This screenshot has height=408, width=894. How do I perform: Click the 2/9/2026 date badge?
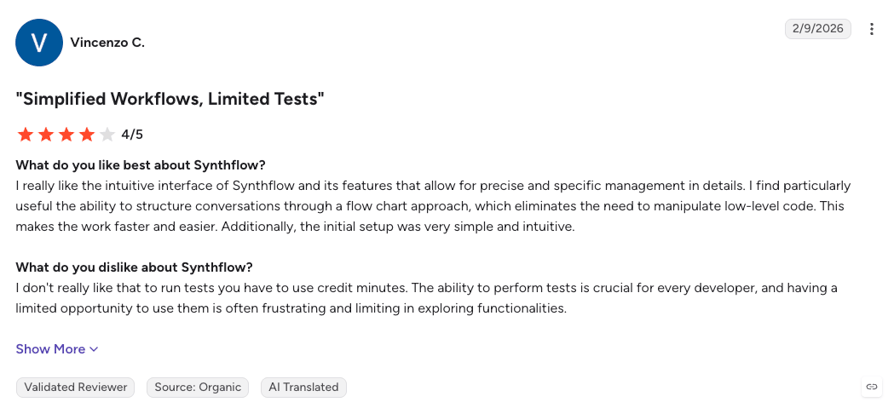818,29
